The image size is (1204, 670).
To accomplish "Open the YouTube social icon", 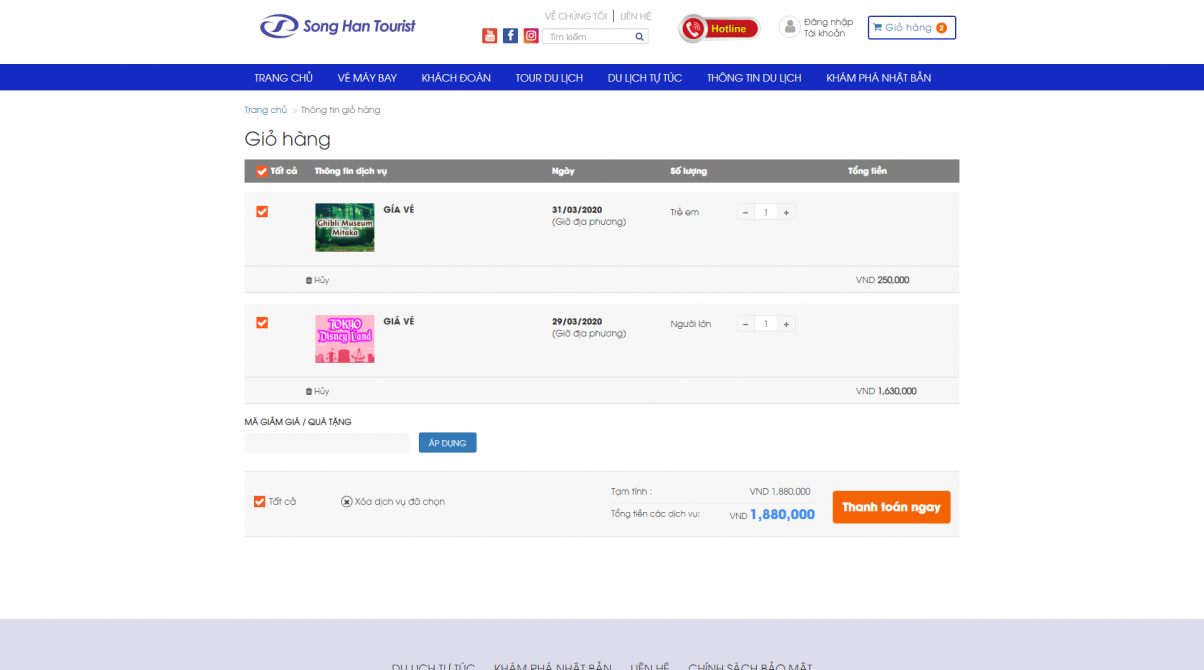I will 489,36.
